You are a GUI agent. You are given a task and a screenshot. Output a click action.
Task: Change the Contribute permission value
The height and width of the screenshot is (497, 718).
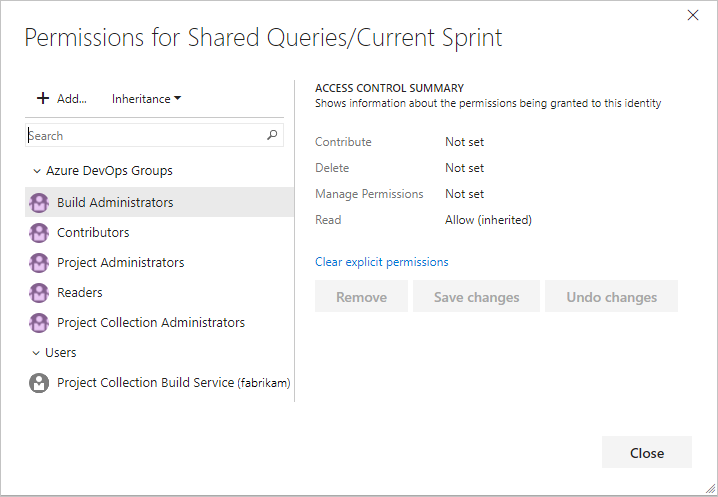(x=464, y=142)
